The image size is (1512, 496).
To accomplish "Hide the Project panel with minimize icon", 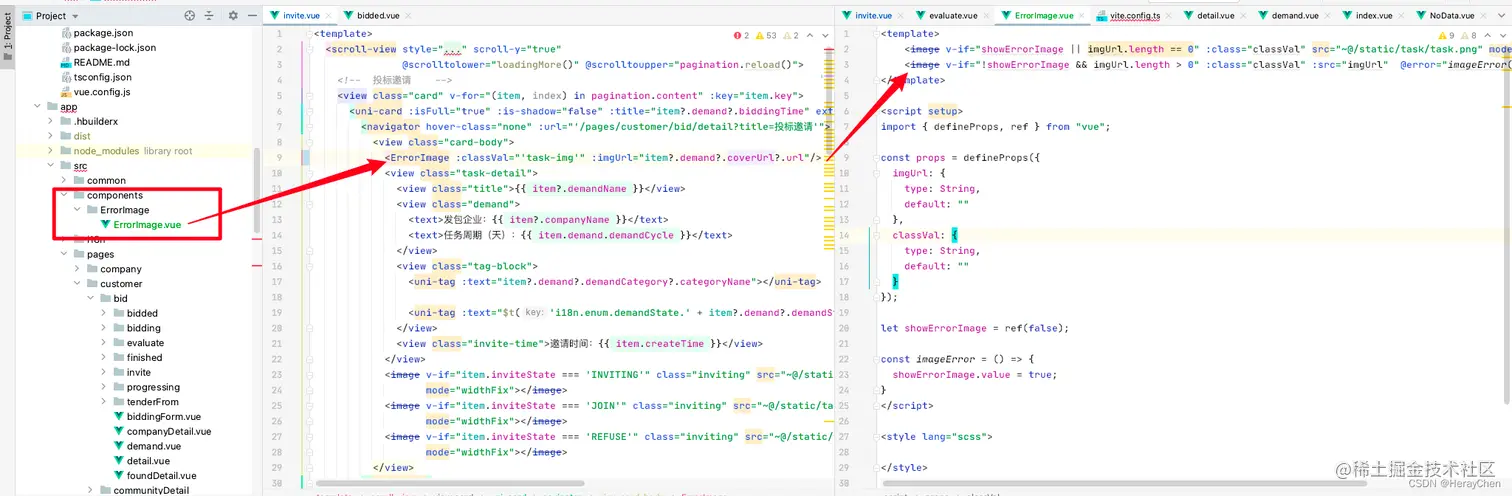I will [251, 16].
